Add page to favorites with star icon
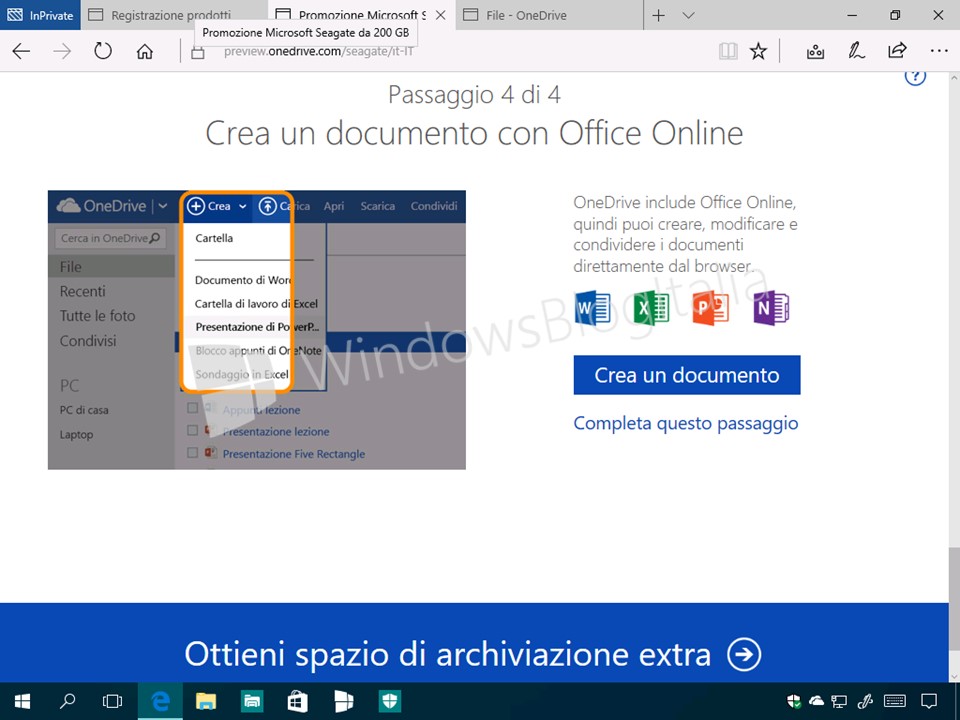This screenshot has height=720, width=960. (758, 51)
